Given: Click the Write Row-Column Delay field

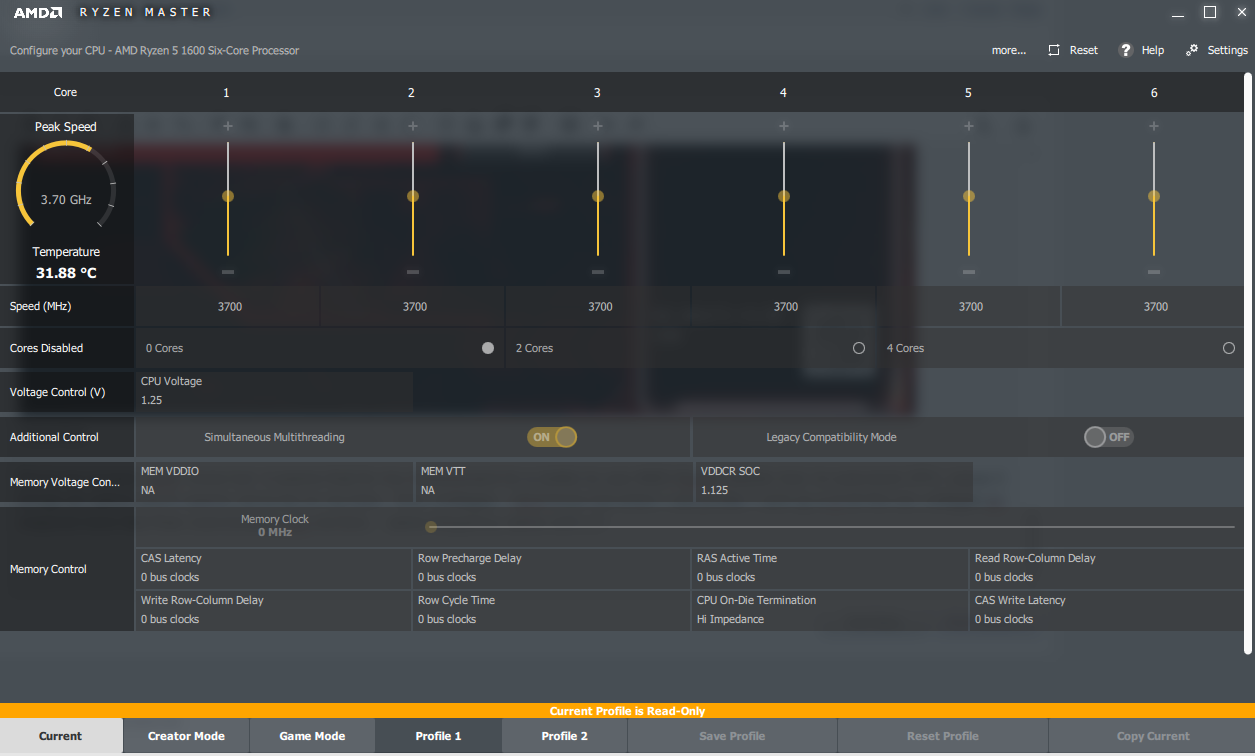Looking at the screenshot, I should 274,610.
